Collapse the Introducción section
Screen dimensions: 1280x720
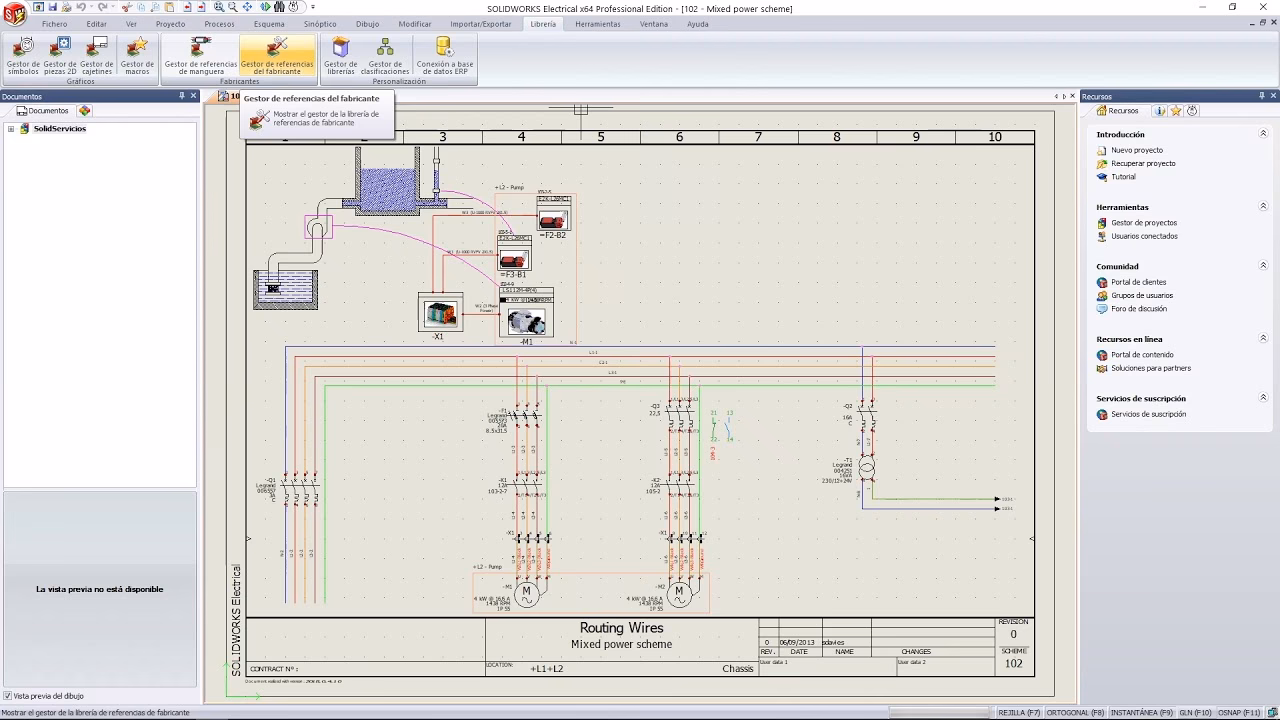[1265, 133]
